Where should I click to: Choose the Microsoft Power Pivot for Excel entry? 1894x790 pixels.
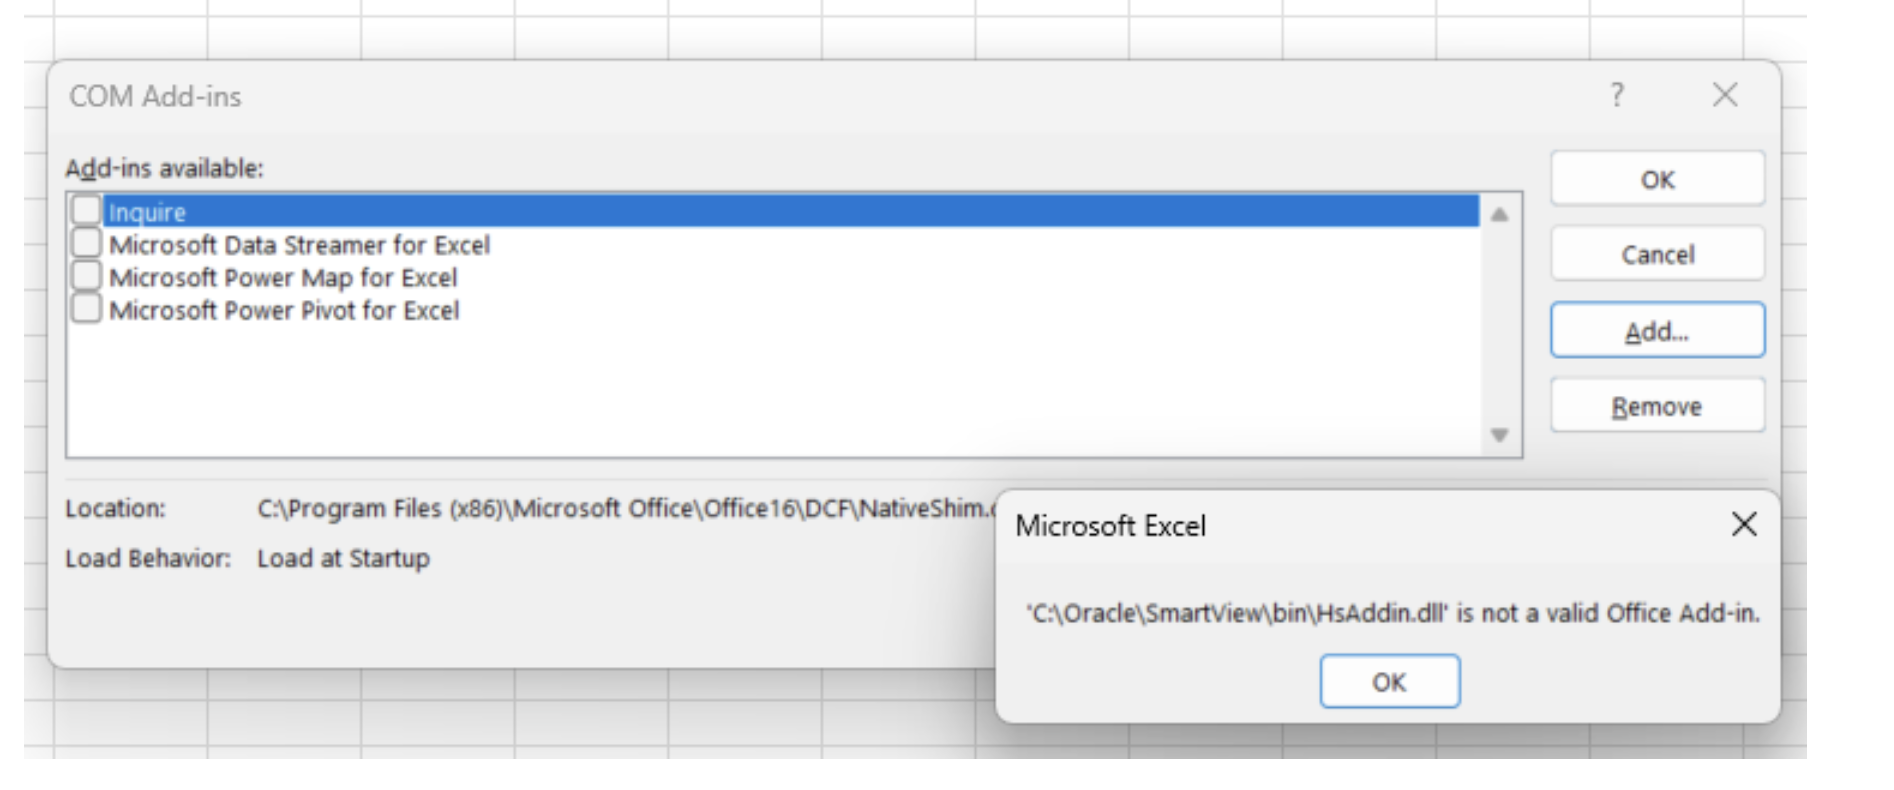[x=284, y=311]
